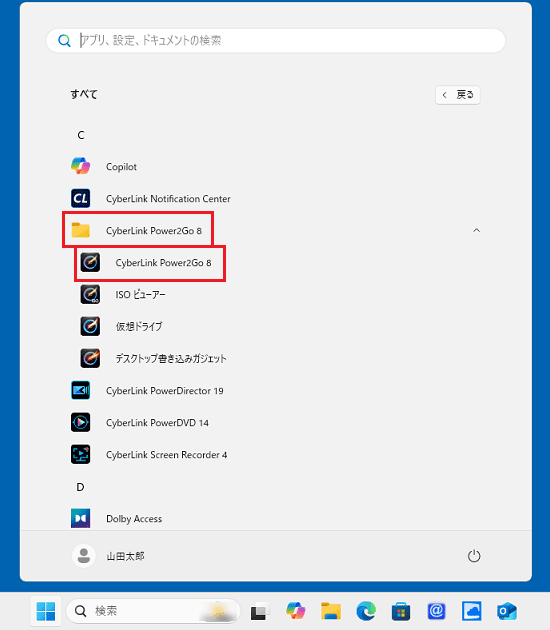
Task: Open Outlook from the taskbar
Action: 507,611
